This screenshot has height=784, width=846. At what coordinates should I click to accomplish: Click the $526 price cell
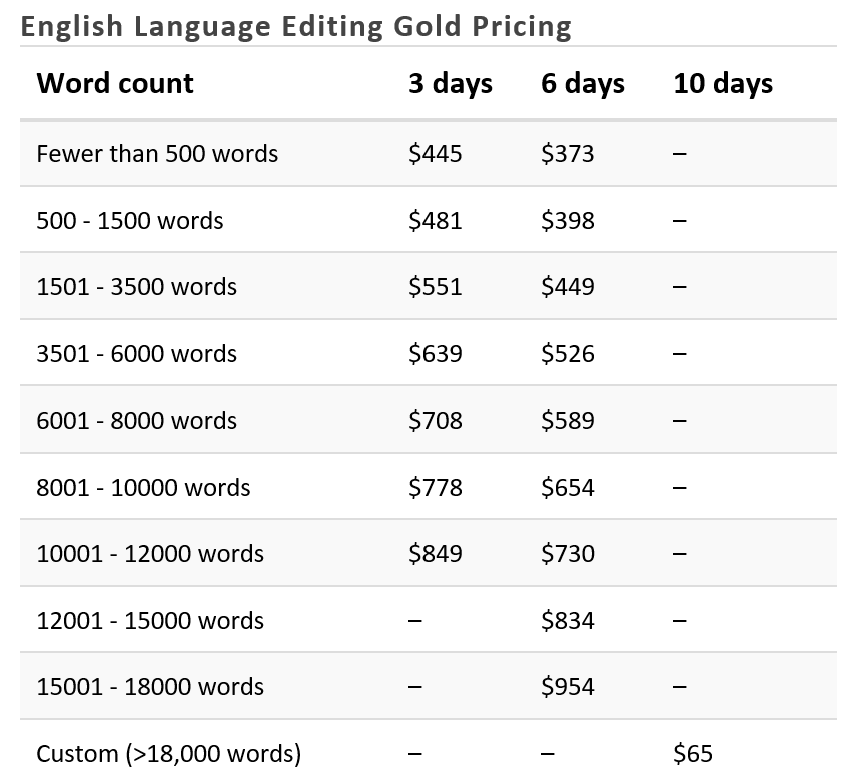pyautogui.click(x=568, y=354)
